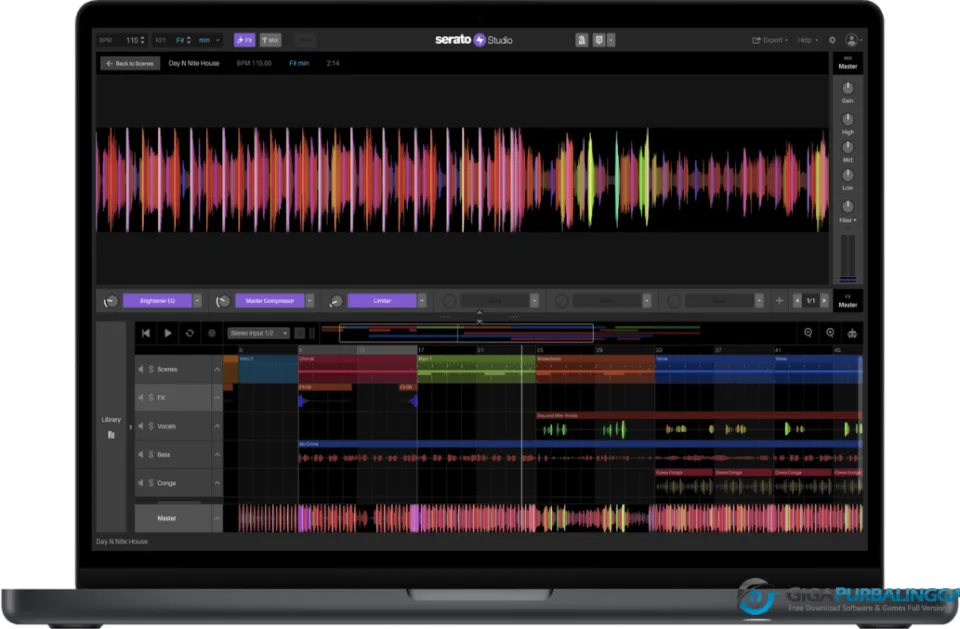This screenshot has width=960, height=629.
Task: Click the green Main scene block in timeline
Action: pos(476,369)
